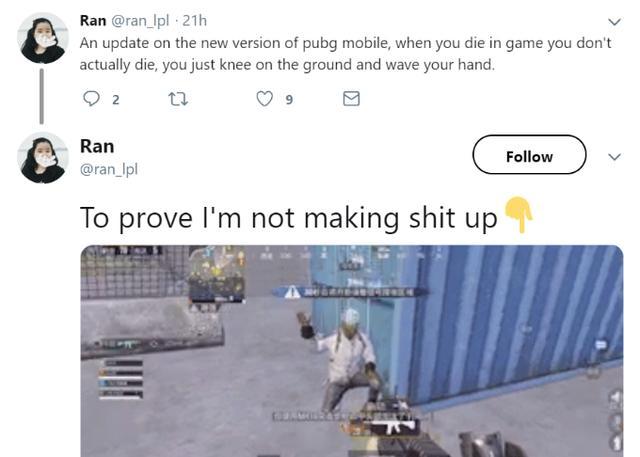Follow the Ran account
This screenshot has height=457, width=640.
coord(529,155)
